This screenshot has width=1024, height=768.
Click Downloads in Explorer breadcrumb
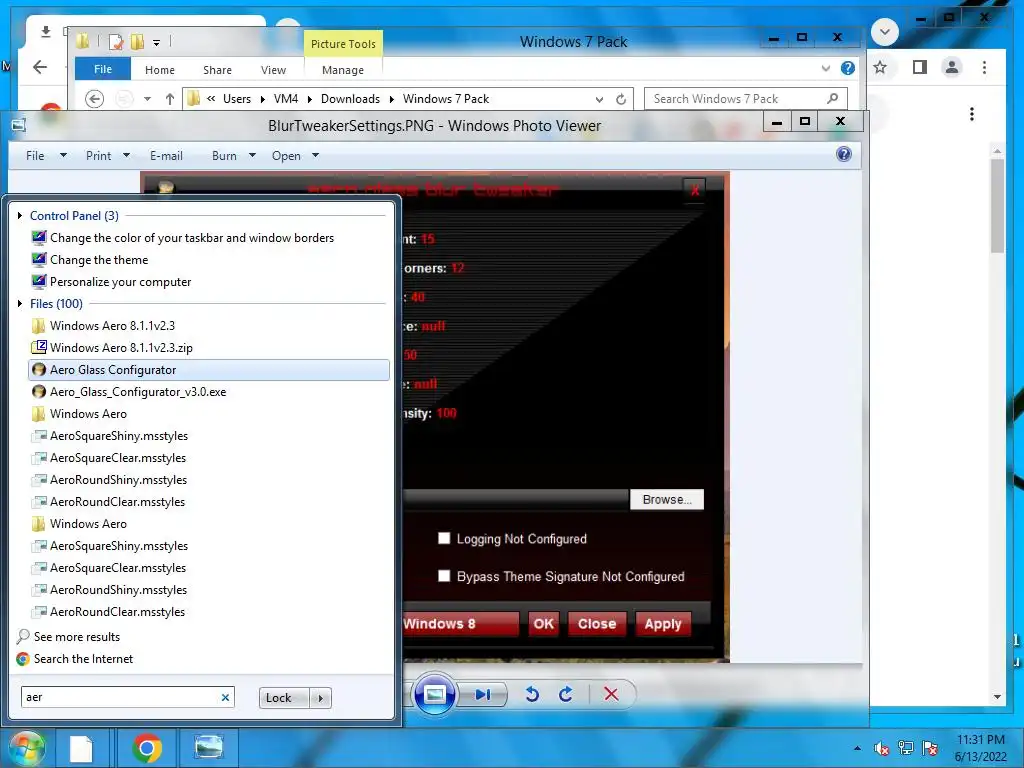[350, 99]
